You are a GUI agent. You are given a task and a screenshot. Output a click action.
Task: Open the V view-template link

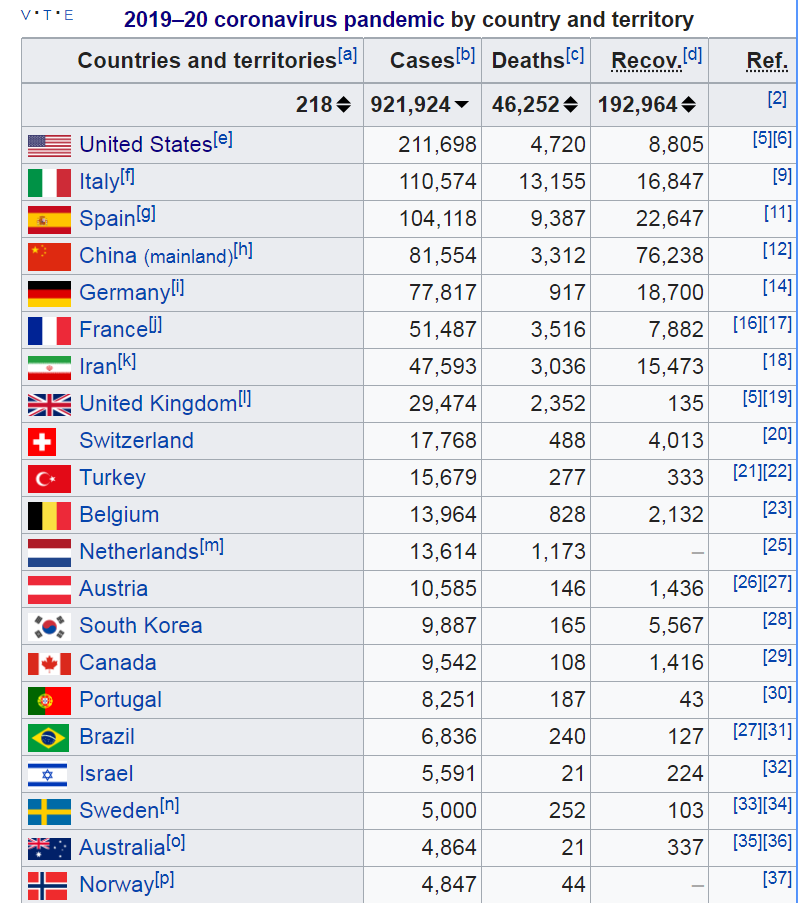pos(26,15)
